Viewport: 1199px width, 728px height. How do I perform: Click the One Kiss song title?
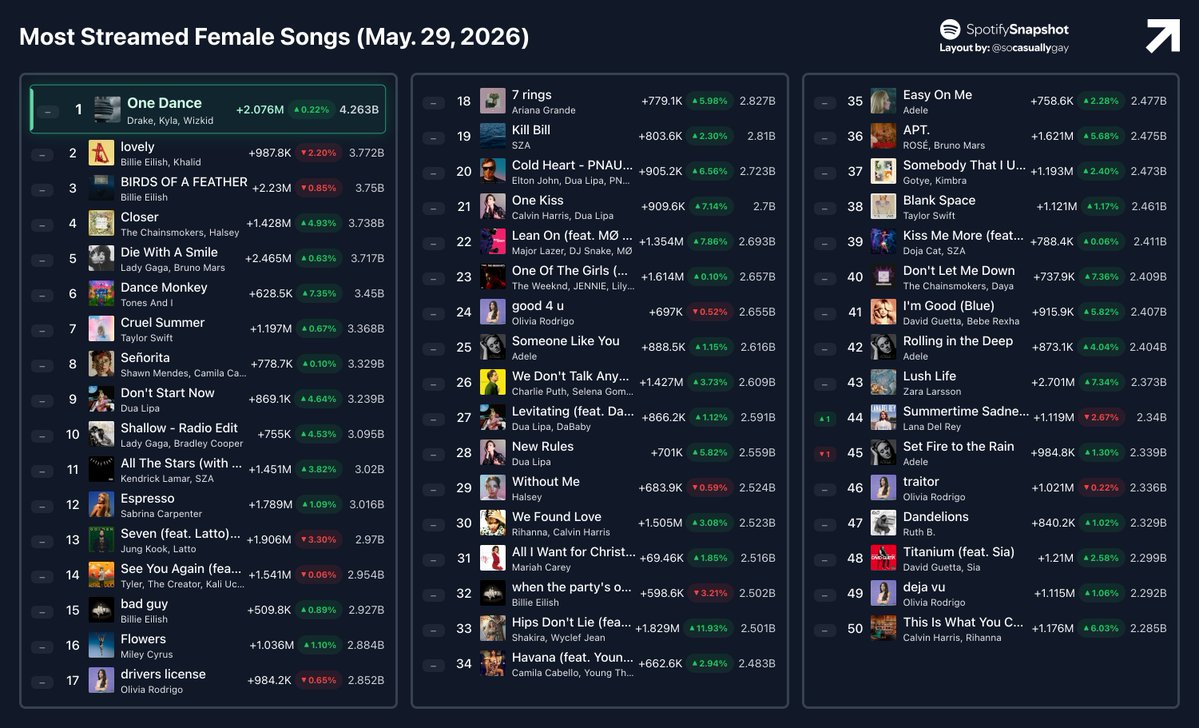click(538, 200)
